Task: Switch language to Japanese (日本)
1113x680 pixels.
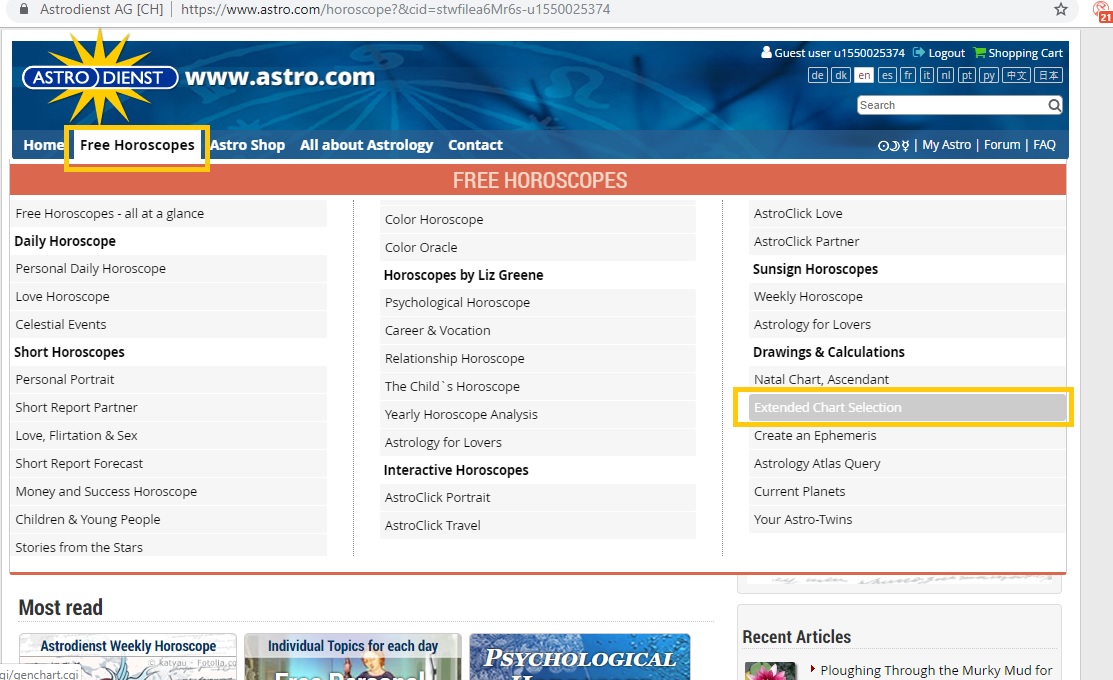Action: [1048, 75]
